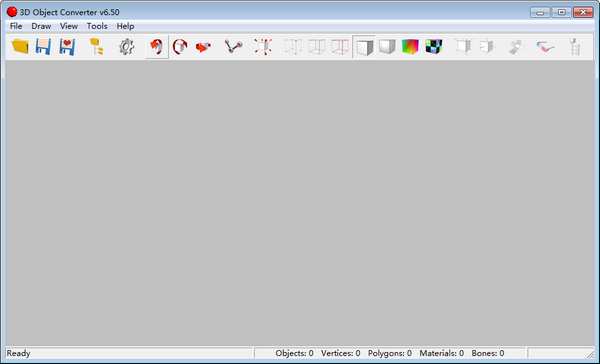Click the 3D glasses stereo icon
The height and width of the screenshot is (364, 600).
tap(545, 47)
